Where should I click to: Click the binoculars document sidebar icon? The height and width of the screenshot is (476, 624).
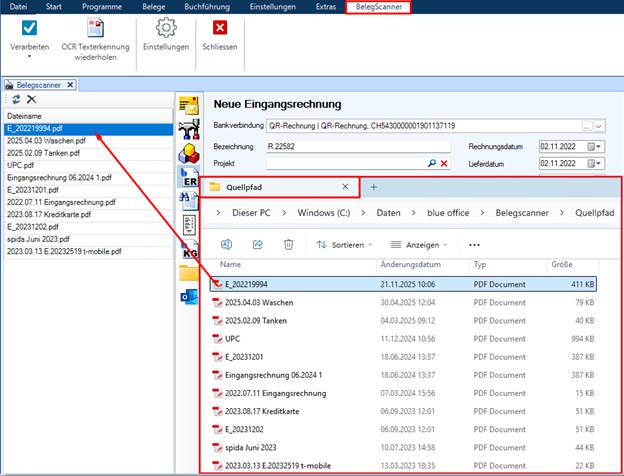coord(189,201)
